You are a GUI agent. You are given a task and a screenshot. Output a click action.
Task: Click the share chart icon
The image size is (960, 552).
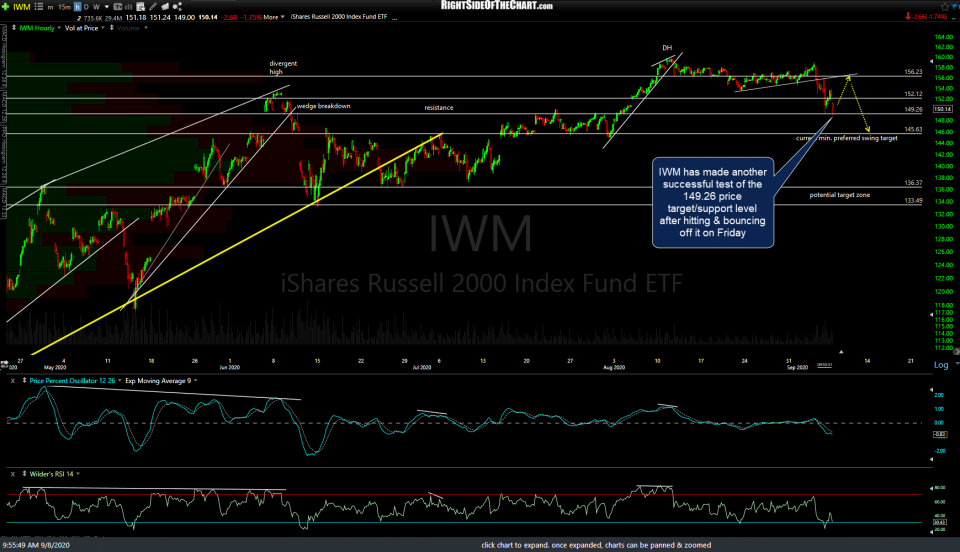(x=177, y=7)
